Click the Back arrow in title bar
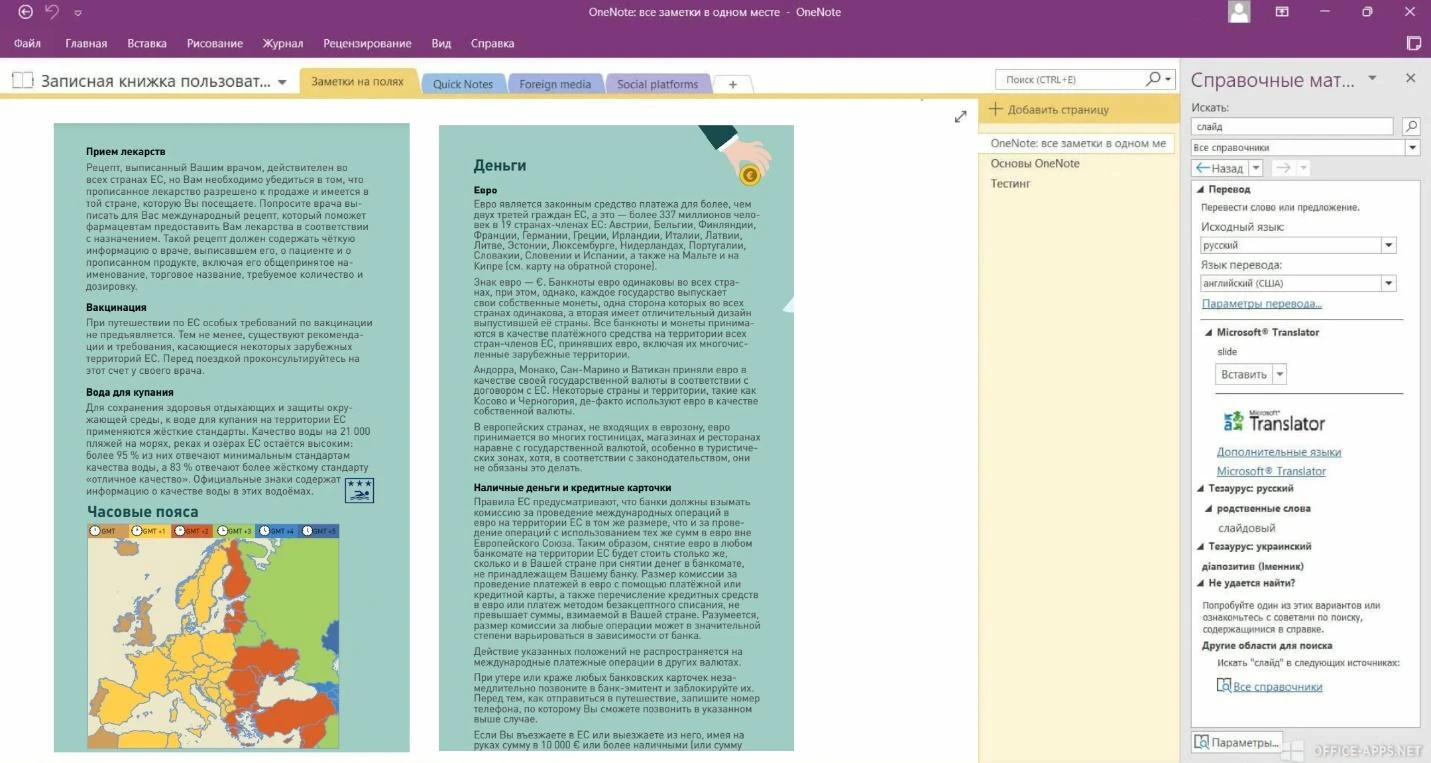Image resolution: width=1431 pixels, height=763 pixels. [x=26, y=12]
